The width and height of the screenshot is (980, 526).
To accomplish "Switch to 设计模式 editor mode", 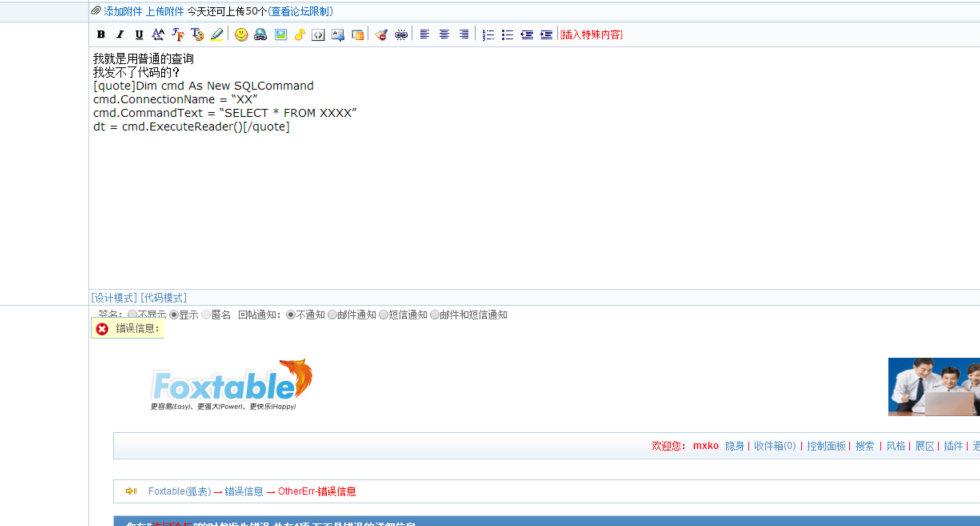I will coord(113,298).
